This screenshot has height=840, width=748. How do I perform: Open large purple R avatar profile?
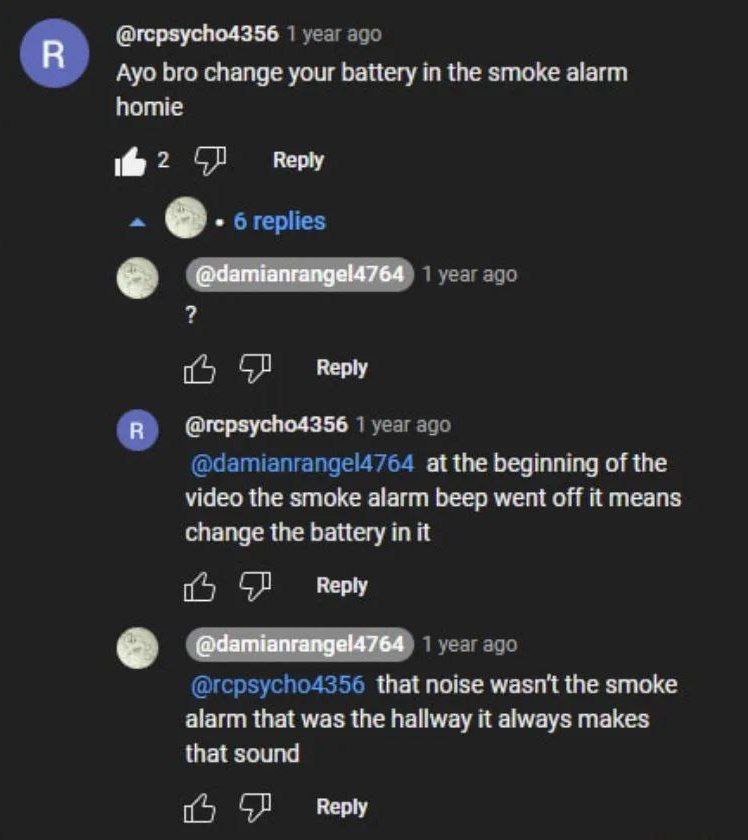click(x=54, y=54)
